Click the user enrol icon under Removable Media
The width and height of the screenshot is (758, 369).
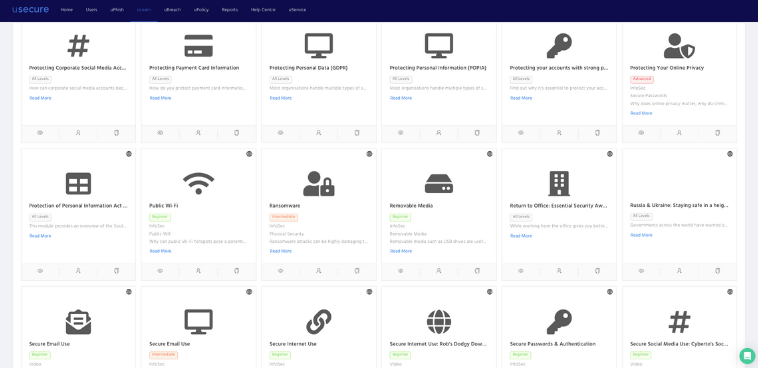[438, 271]
